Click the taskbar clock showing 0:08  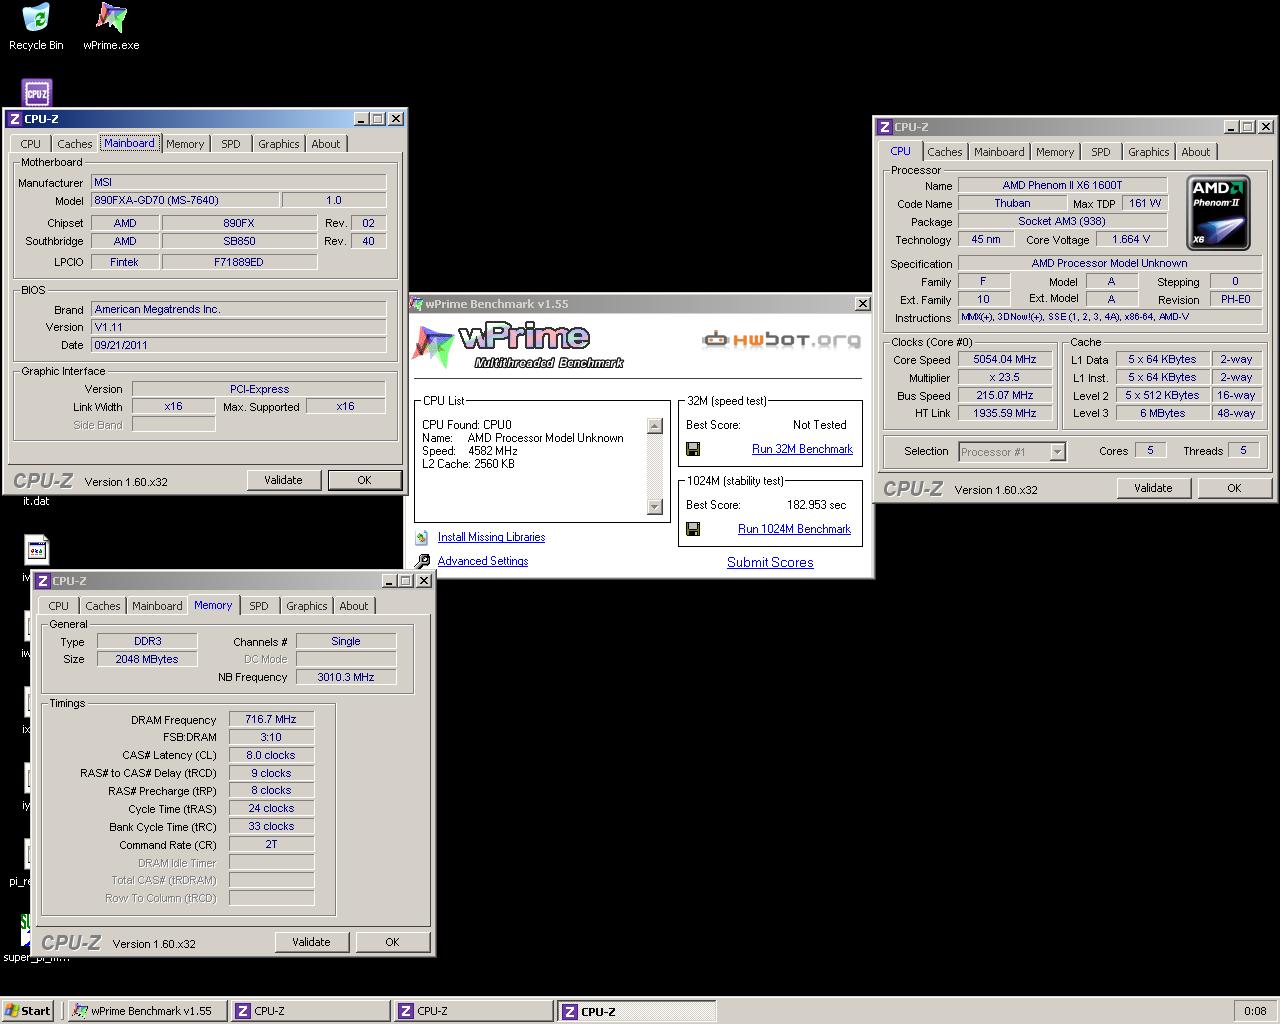1255,1011
